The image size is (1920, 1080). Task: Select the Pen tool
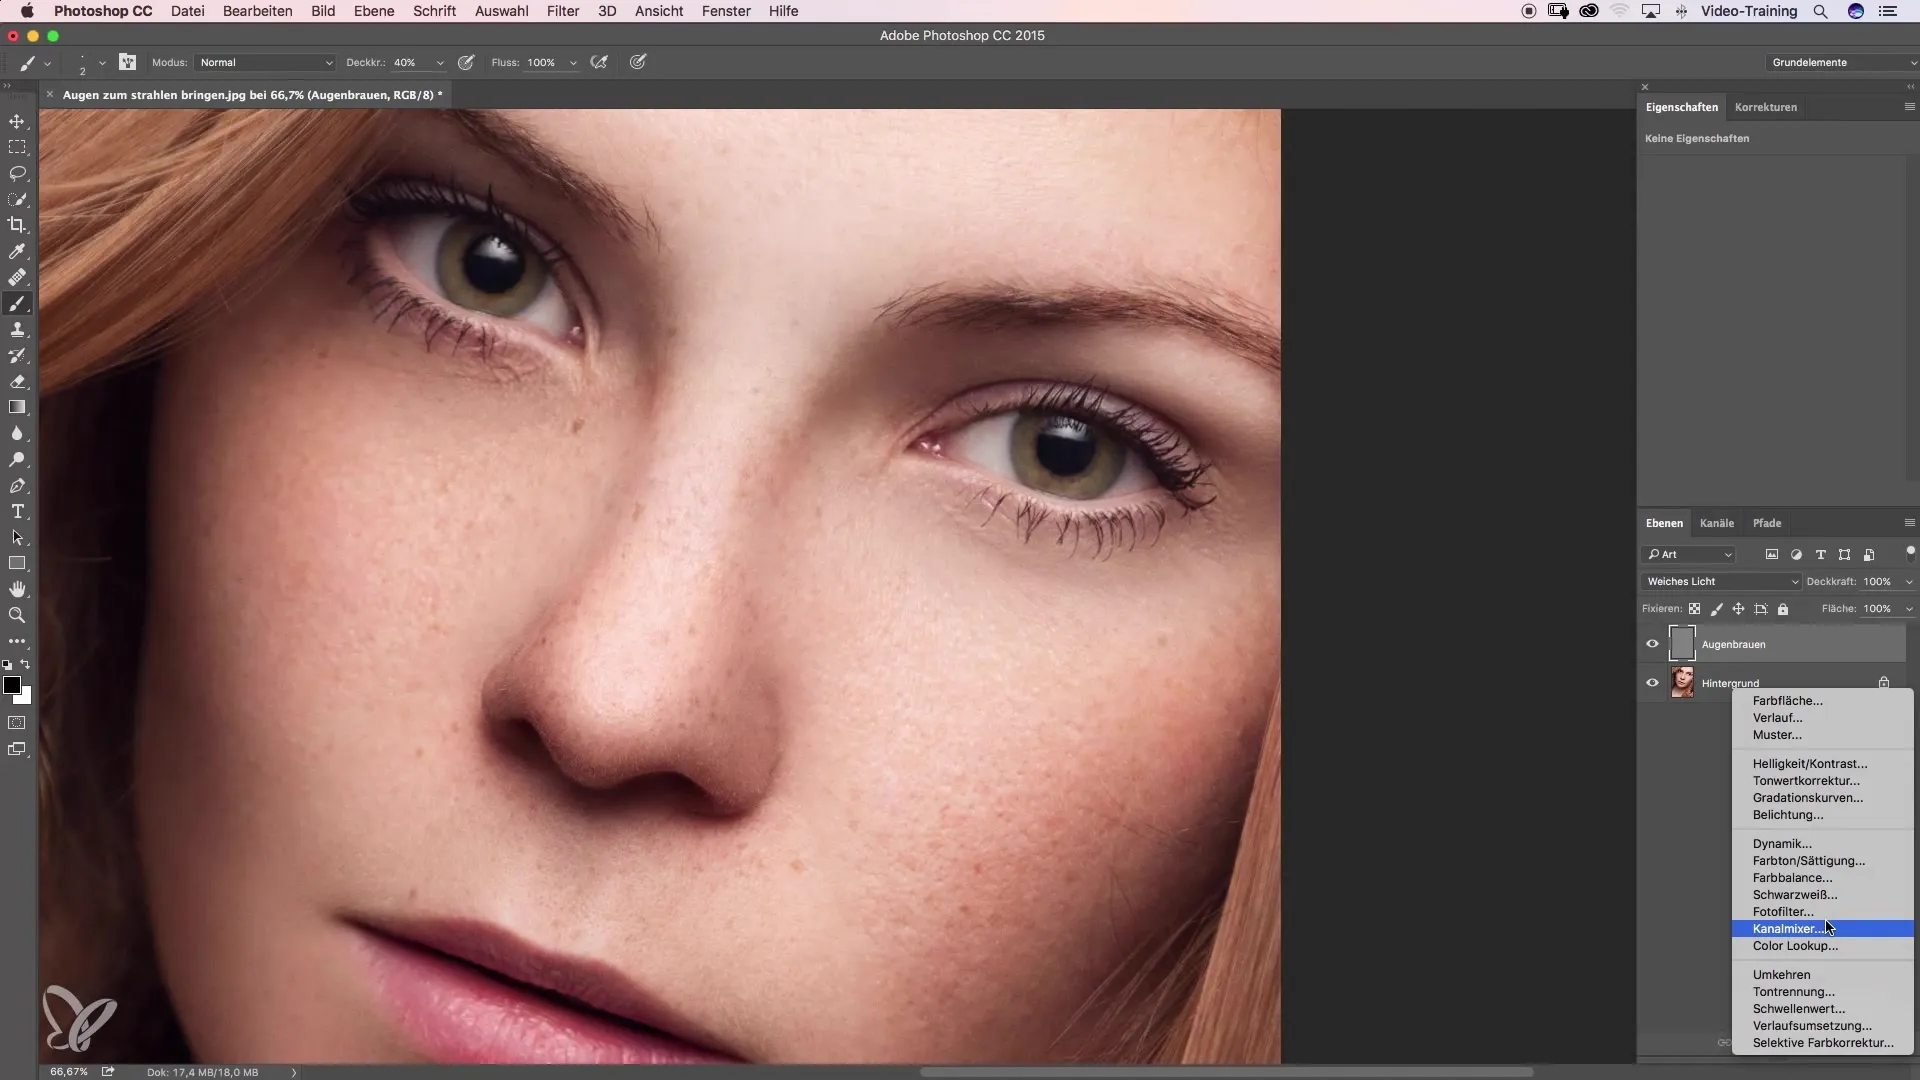pyautogui.click(x=17, y=486)
